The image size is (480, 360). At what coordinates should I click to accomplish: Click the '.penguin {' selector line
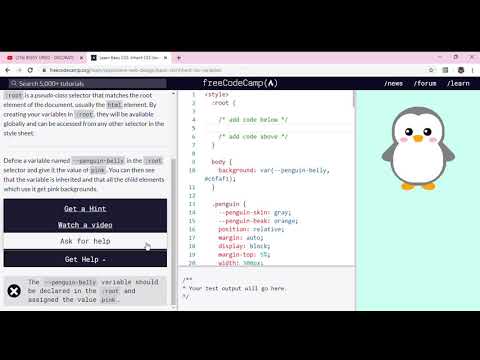pyautogui.click(x=229, y=204)
